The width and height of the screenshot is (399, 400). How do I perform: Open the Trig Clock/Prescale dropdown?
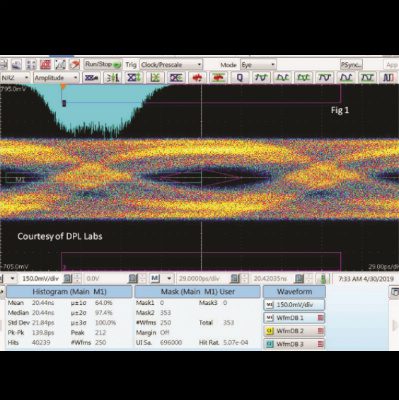tap(171, 65)
